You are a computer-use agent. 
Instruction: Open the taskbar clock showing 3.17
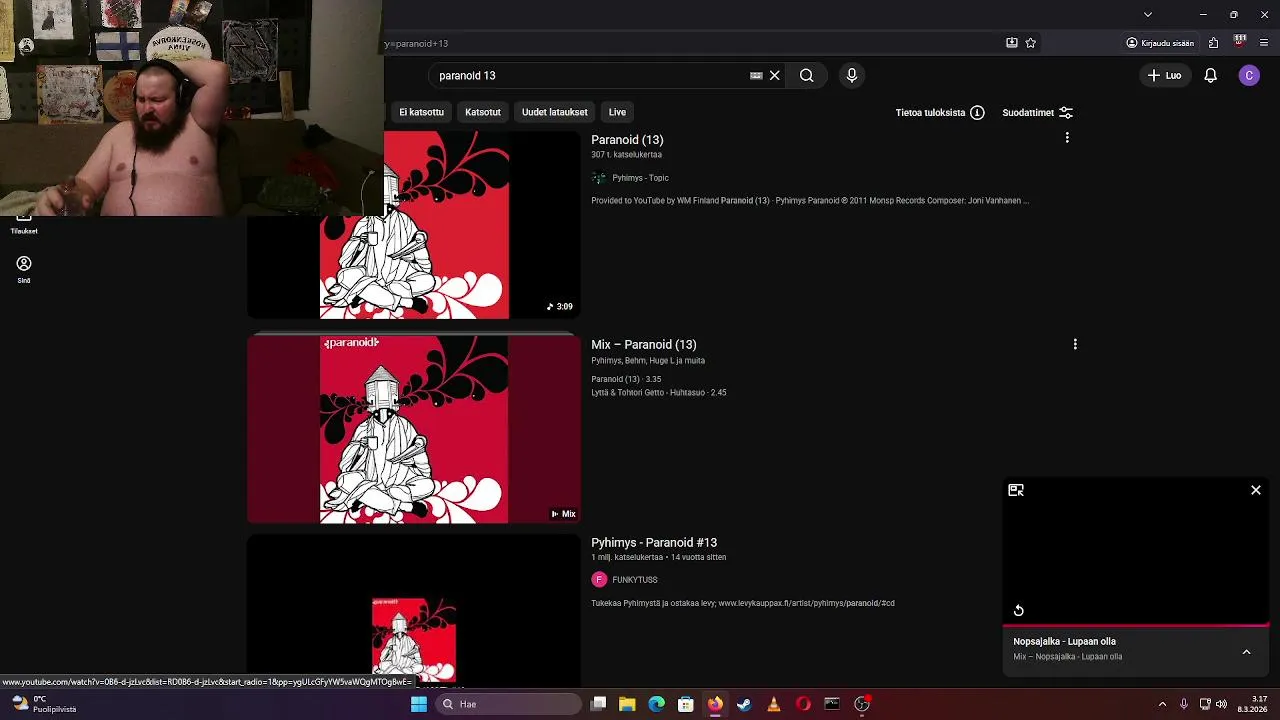click(x=1253, y=704)
